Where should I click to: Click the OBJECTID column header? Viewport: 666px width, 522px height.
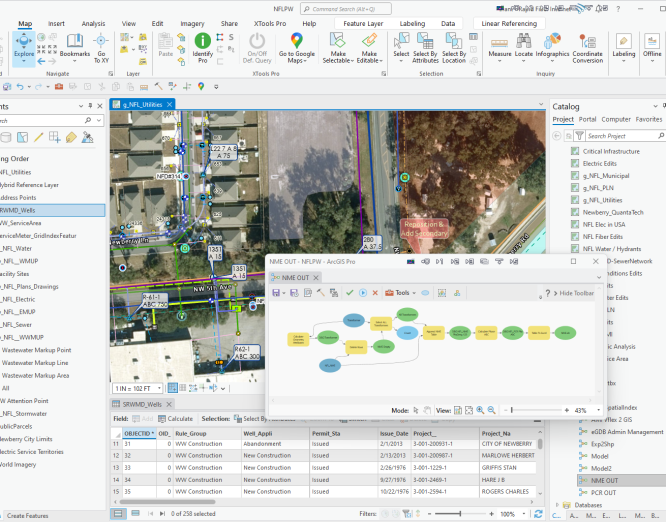point(138,433)
